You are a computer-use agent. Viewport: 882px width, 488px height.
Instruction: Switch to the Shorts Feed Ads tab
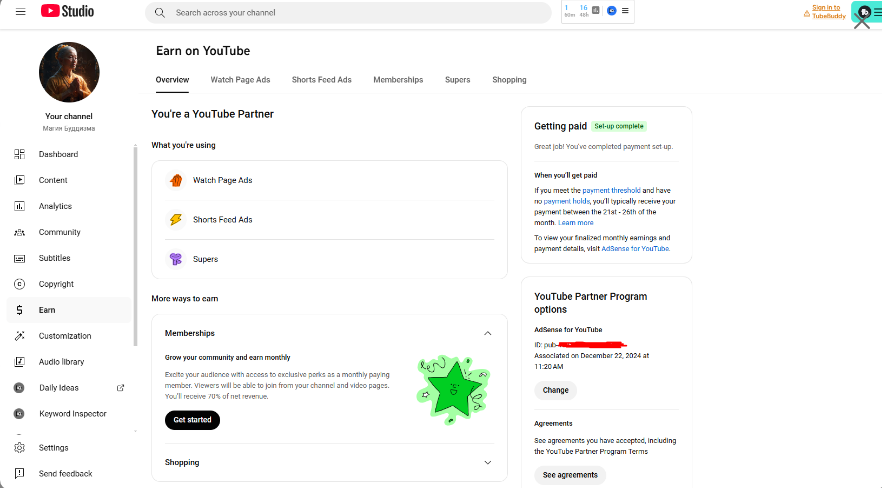coord(322,80)
